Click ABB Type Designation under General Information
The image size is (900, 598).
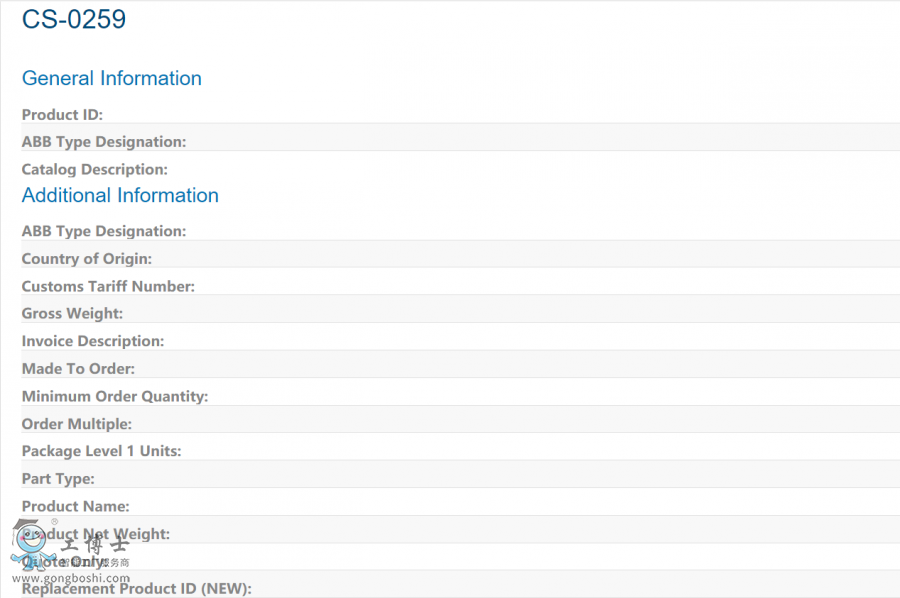point(104,142)
